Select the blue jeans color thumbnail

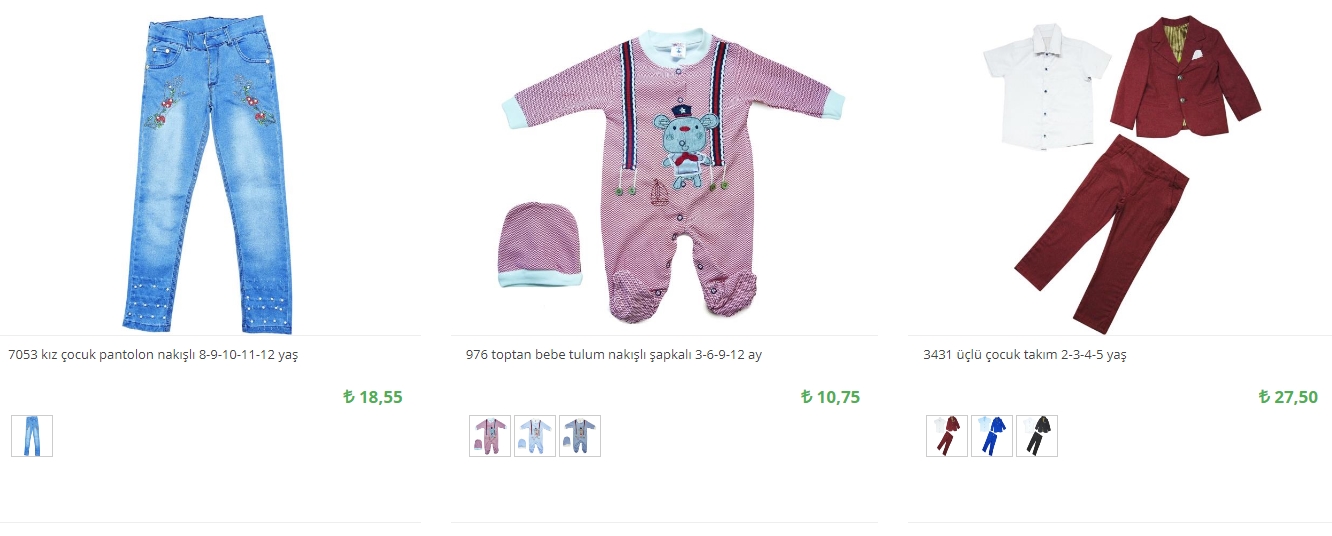tap(32, 436)
